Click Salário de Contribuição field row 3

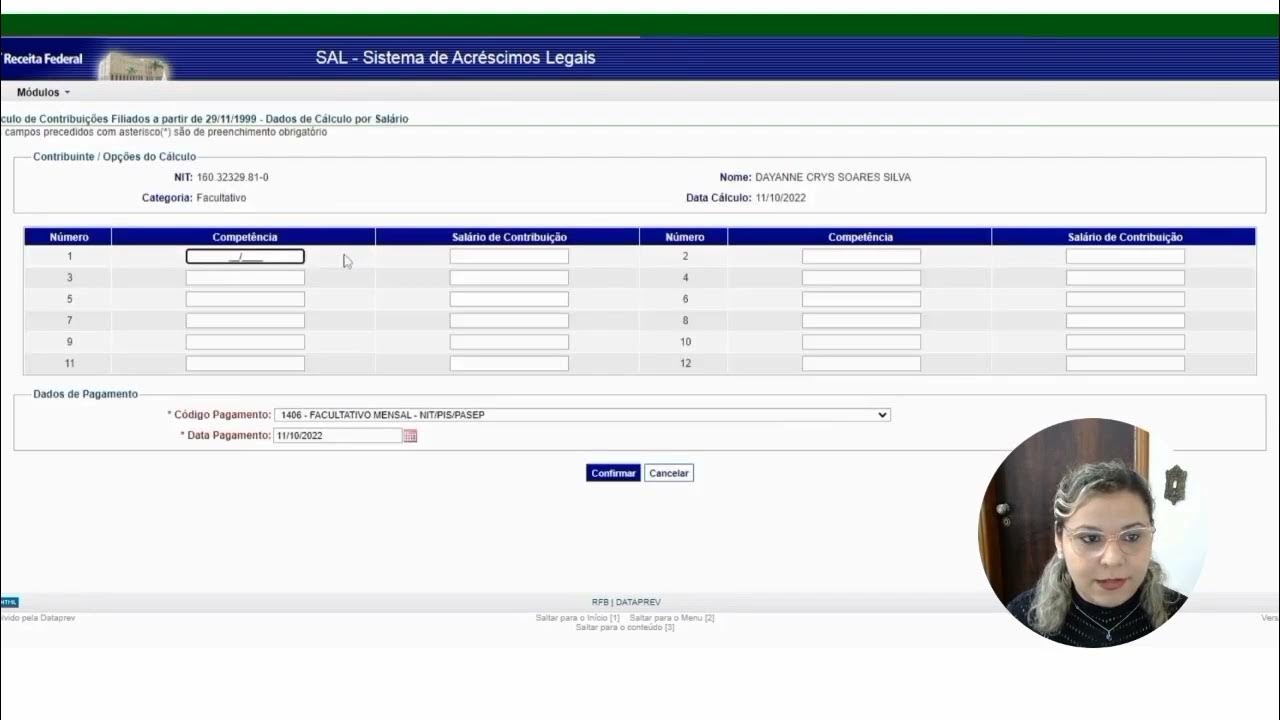(509, 278)
